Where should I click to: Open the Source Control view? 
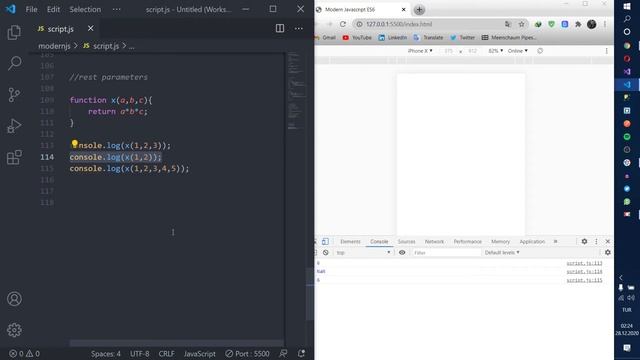[x=14, y=95]
